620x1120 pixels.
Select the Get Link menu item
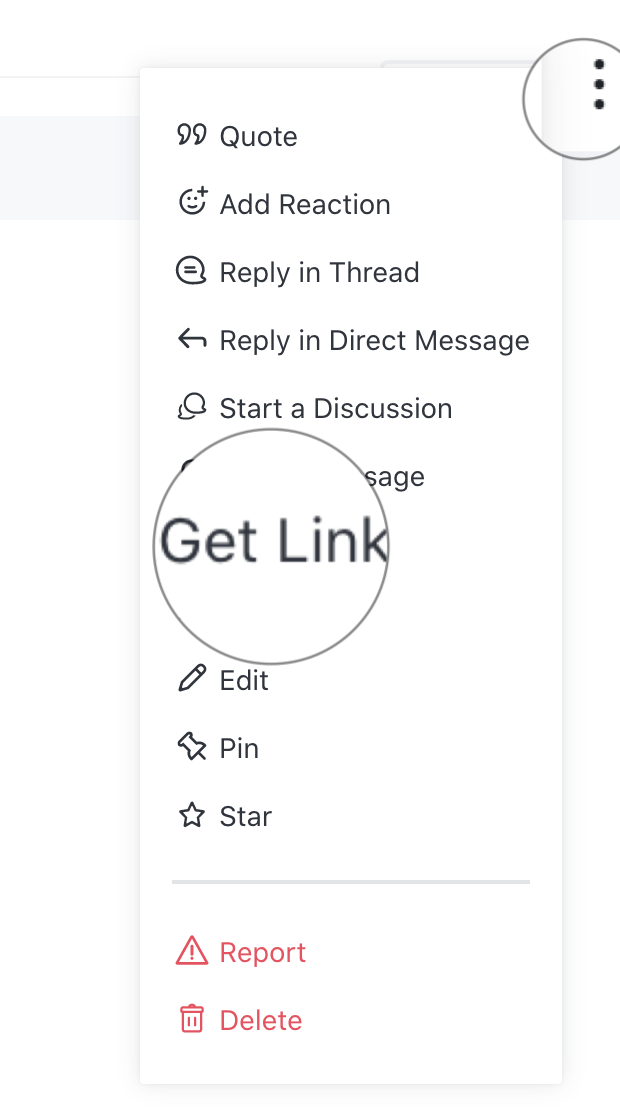(x=273, y=543)
